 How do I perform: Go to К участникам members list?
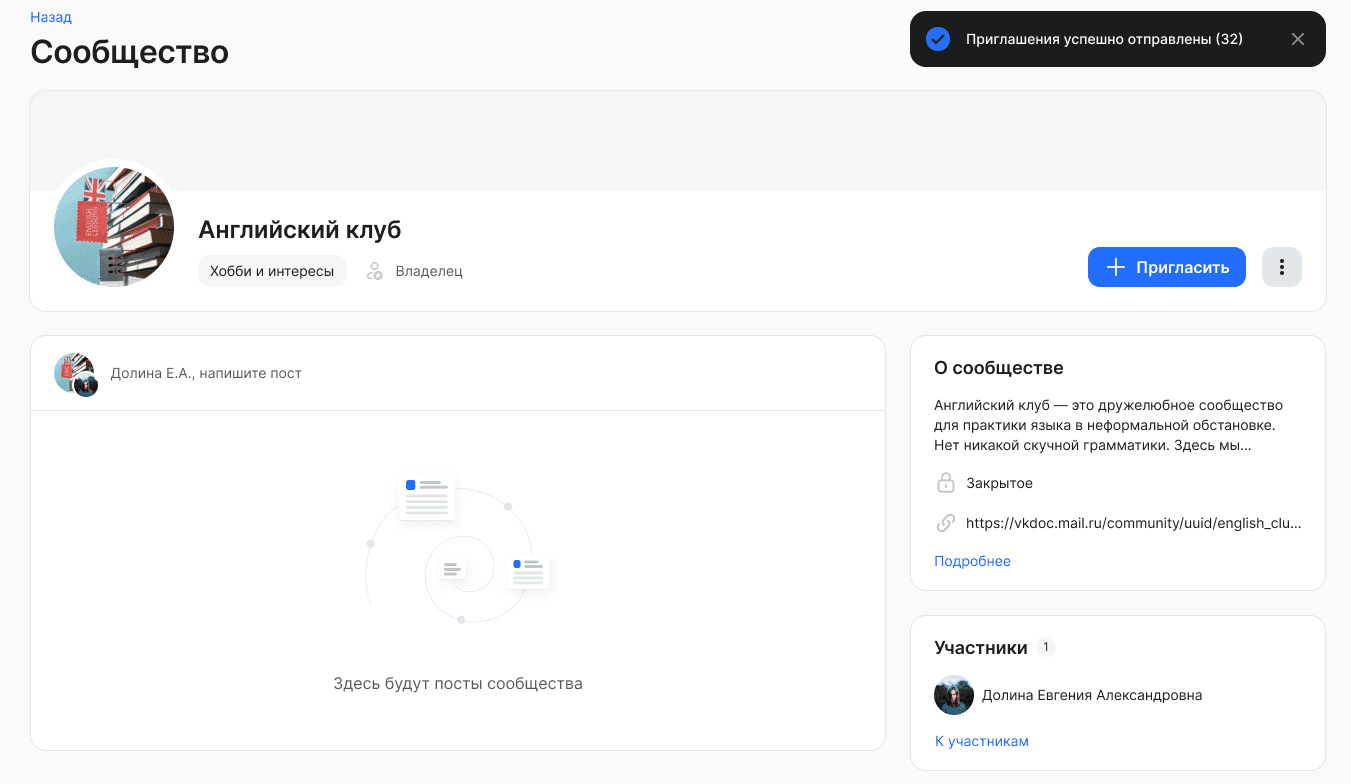coord(981,741)
